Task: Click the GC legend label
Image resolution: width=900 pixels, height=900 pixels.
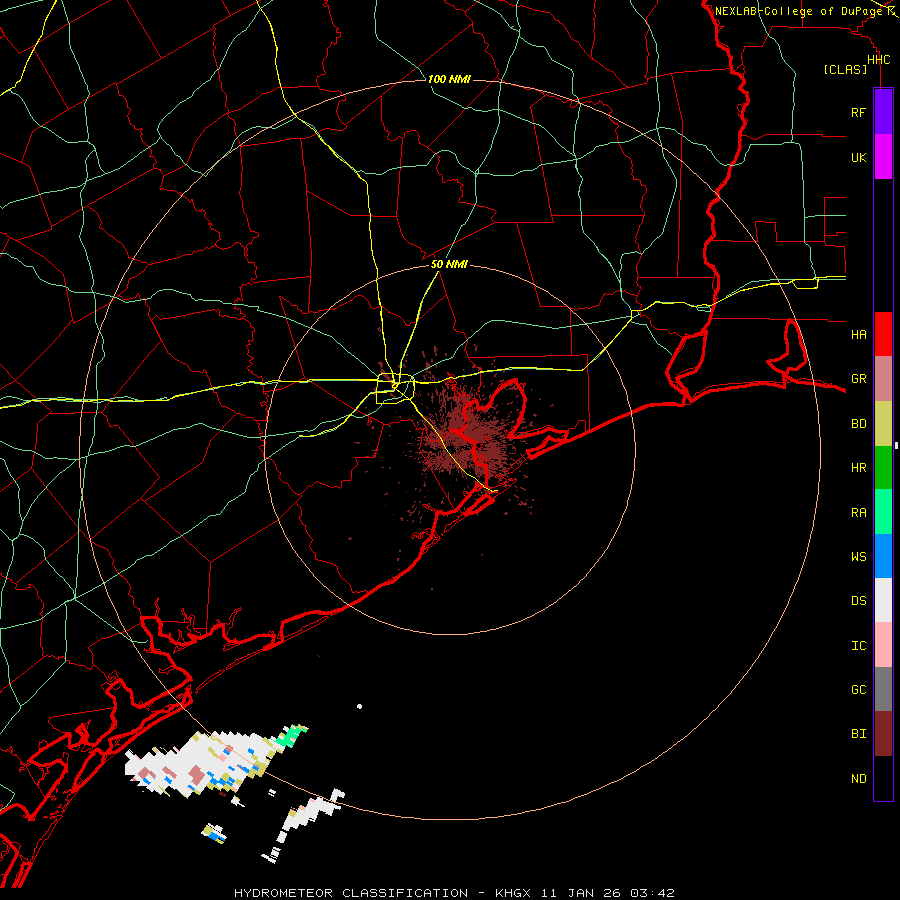Action: click(858, 690)
